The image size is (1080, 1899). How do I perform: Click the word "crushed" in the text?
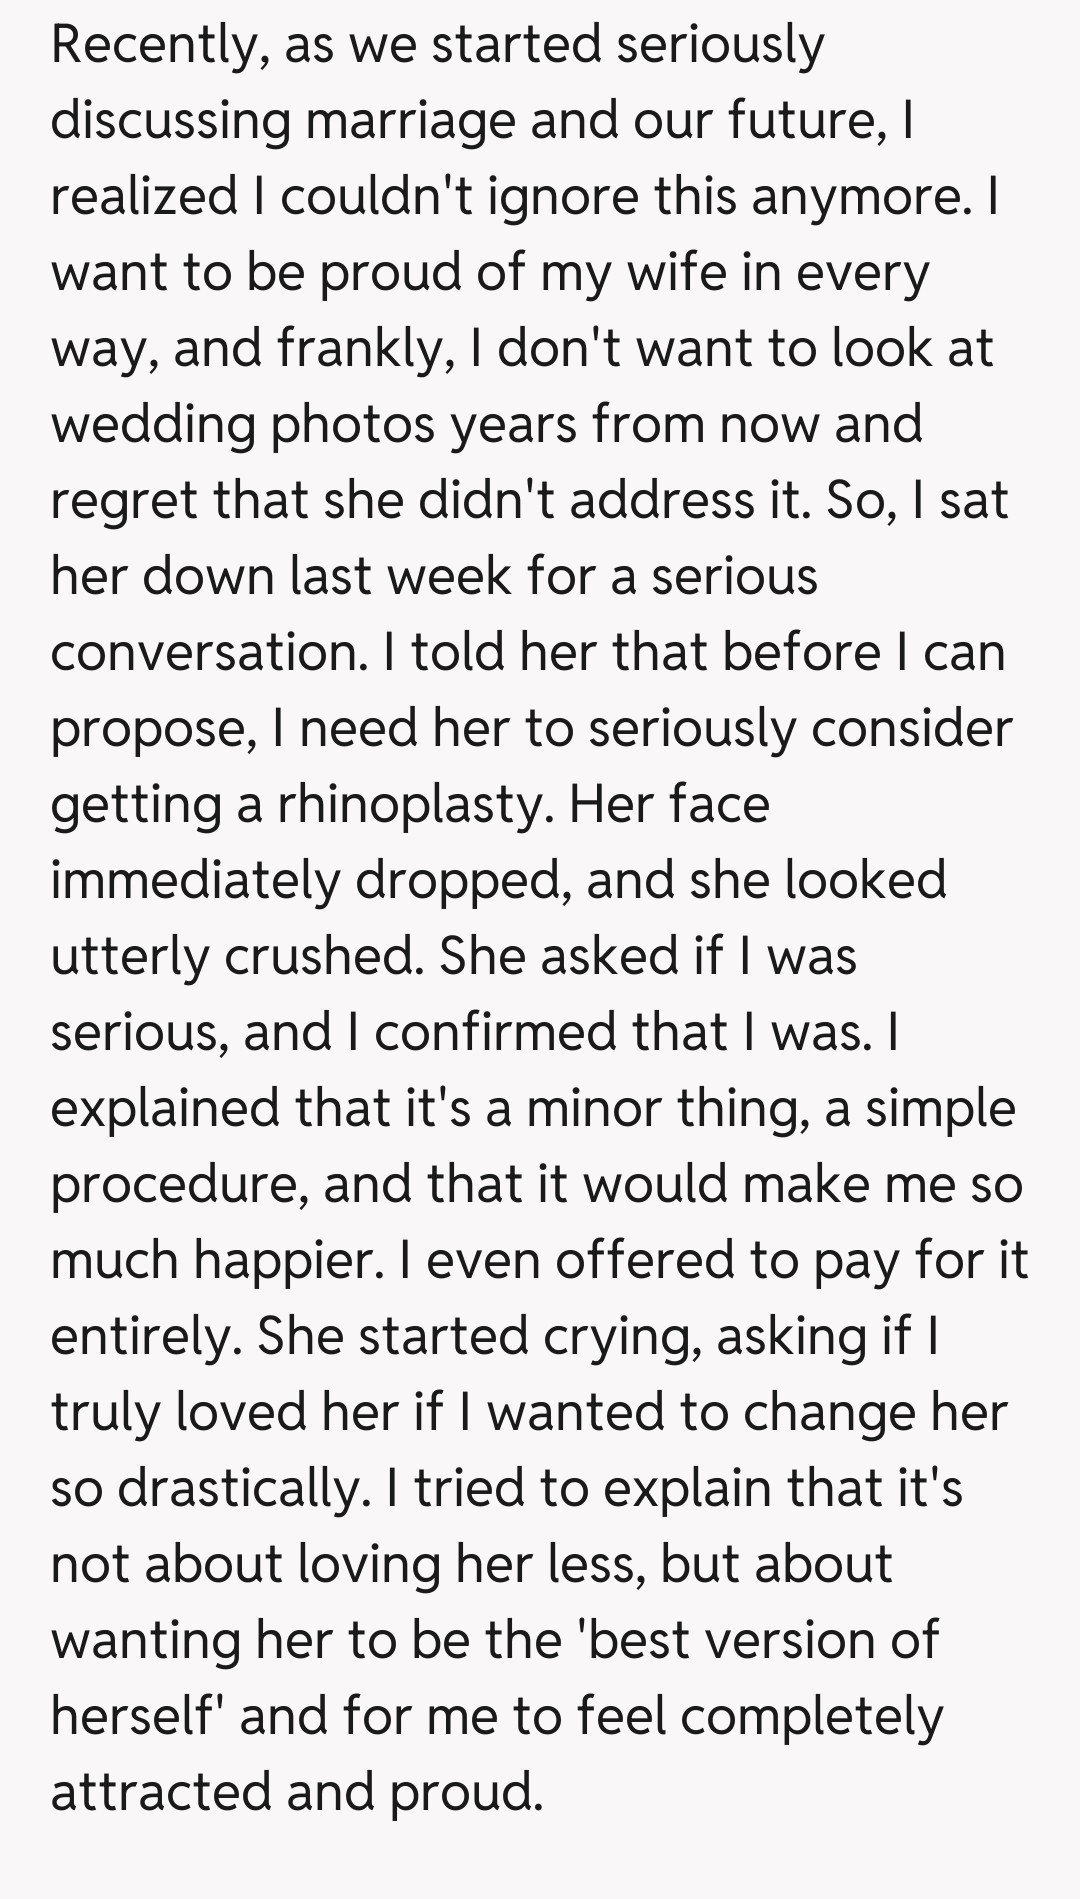[318, 956]
